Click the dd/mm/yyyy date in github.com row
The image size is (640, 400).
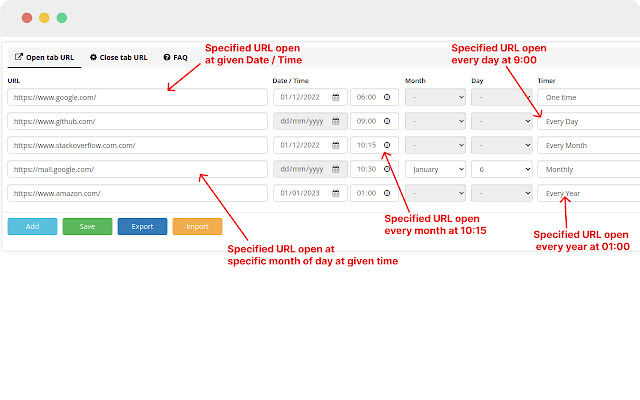pyautogui.click(x=310, y=121)
